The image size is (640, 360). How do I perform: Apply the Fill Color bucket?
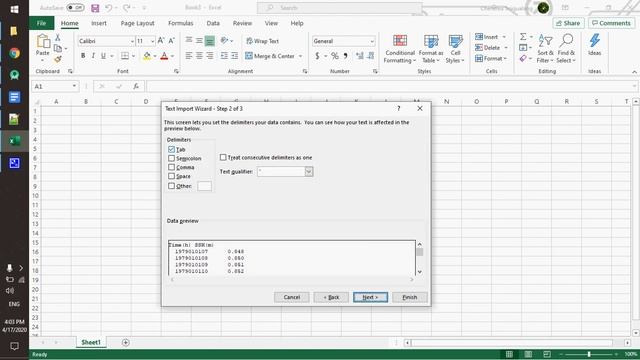click(x=147, y=56)
